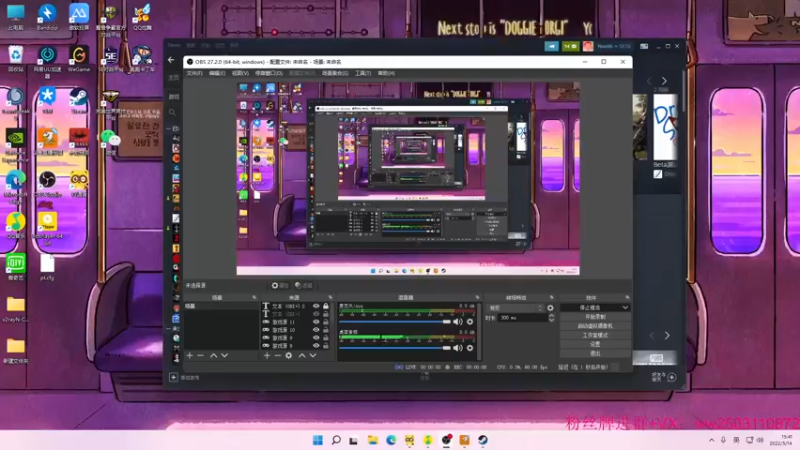Image resolution: width=800 pixels, height=450 pixels.
Task: Open the Edit menu in OBS
Action: tap(217, 73)
